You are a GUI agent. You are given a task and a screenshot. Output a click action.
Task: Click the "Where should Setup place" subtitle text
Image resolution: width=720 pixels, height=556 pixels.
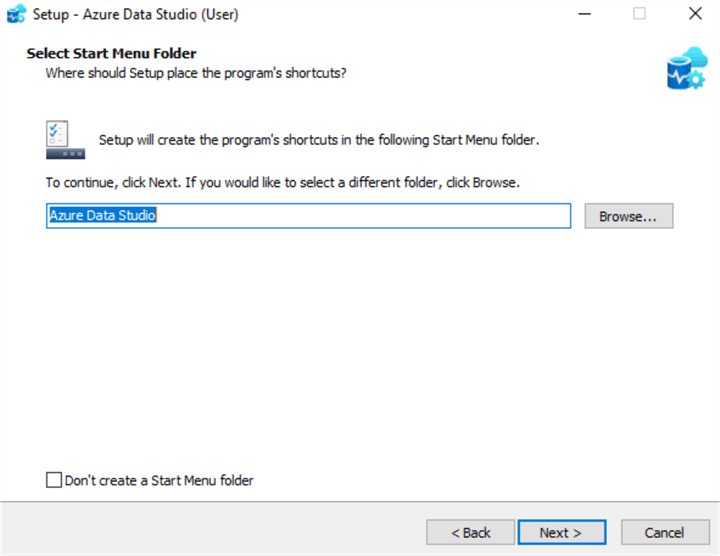click(x=196, y=73)
